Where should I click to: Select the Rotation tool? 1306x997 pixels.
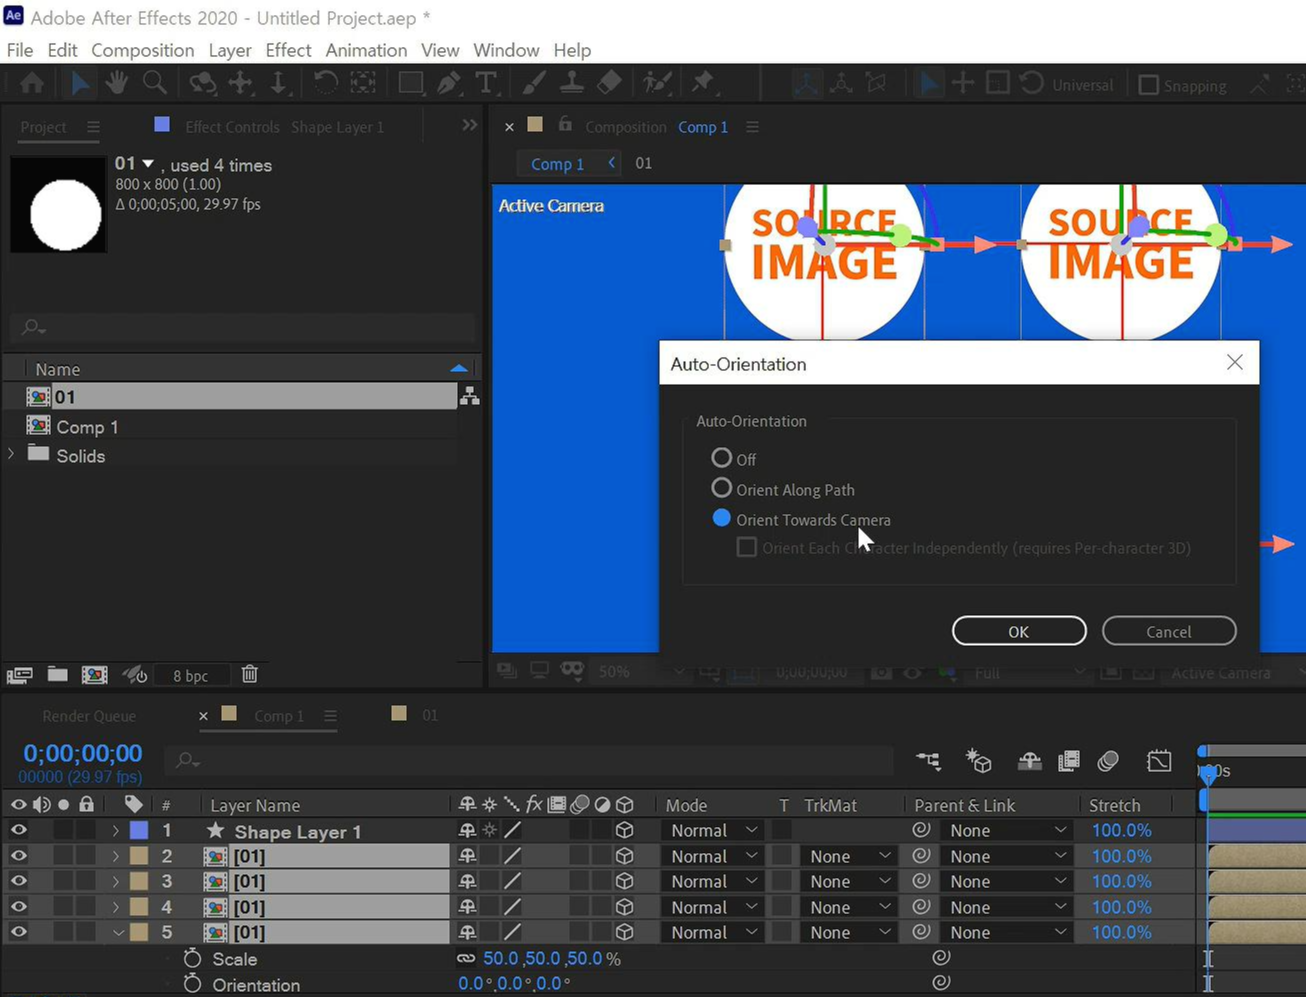[x=325, y=83]
